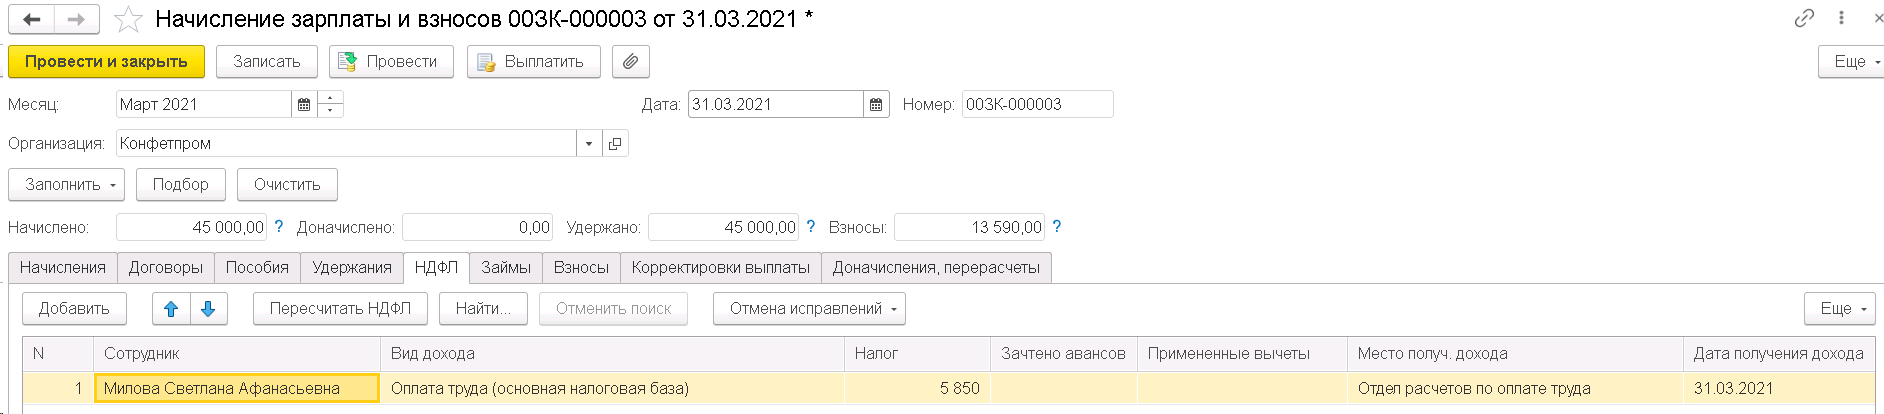
Task: Mark document as favorite with star
Action: (x=128, y=19)
